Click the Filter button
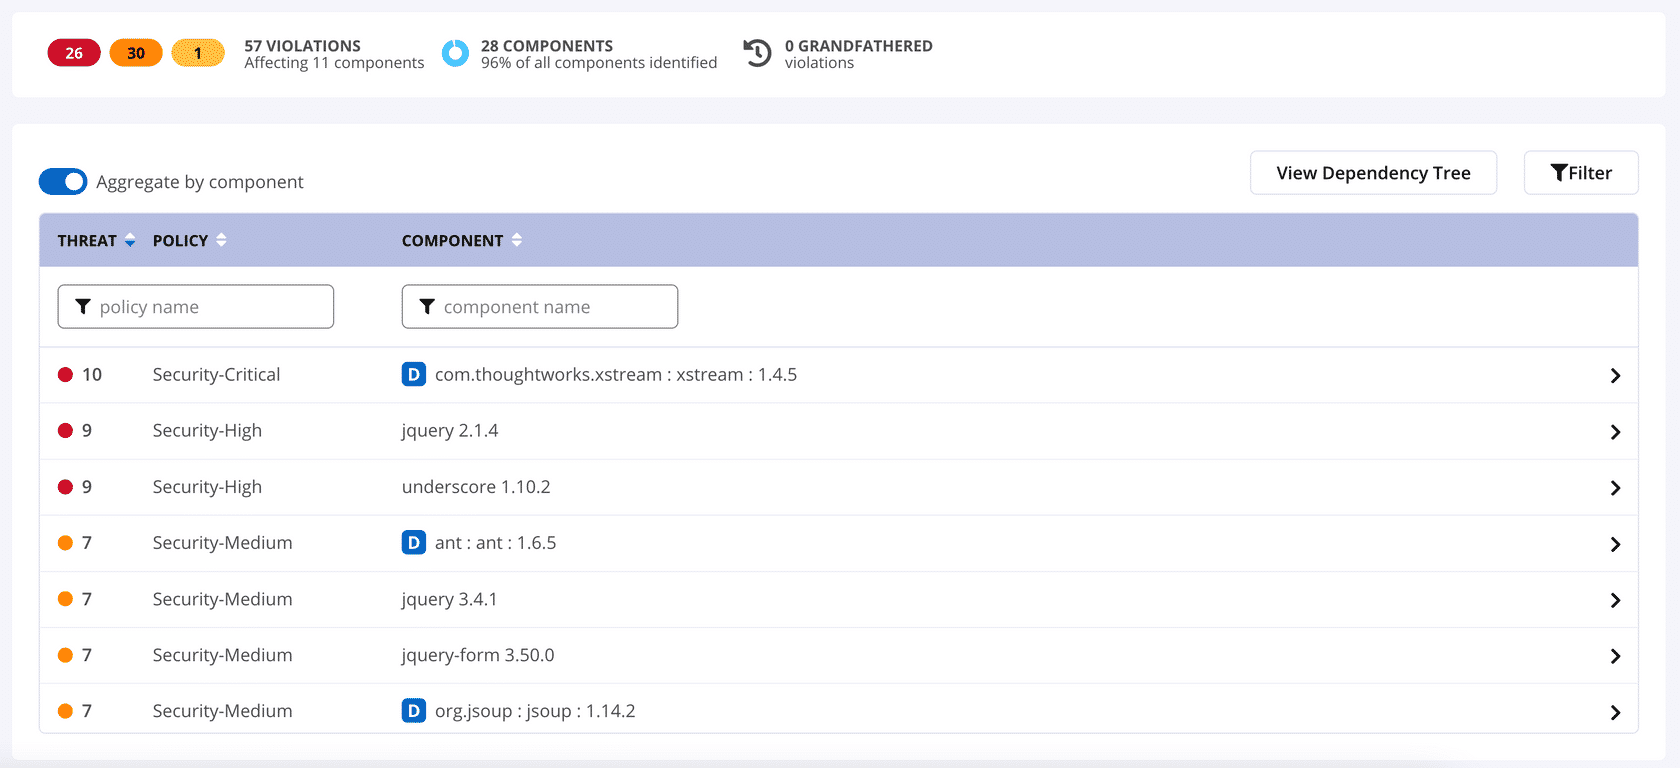 [1581, 173]
